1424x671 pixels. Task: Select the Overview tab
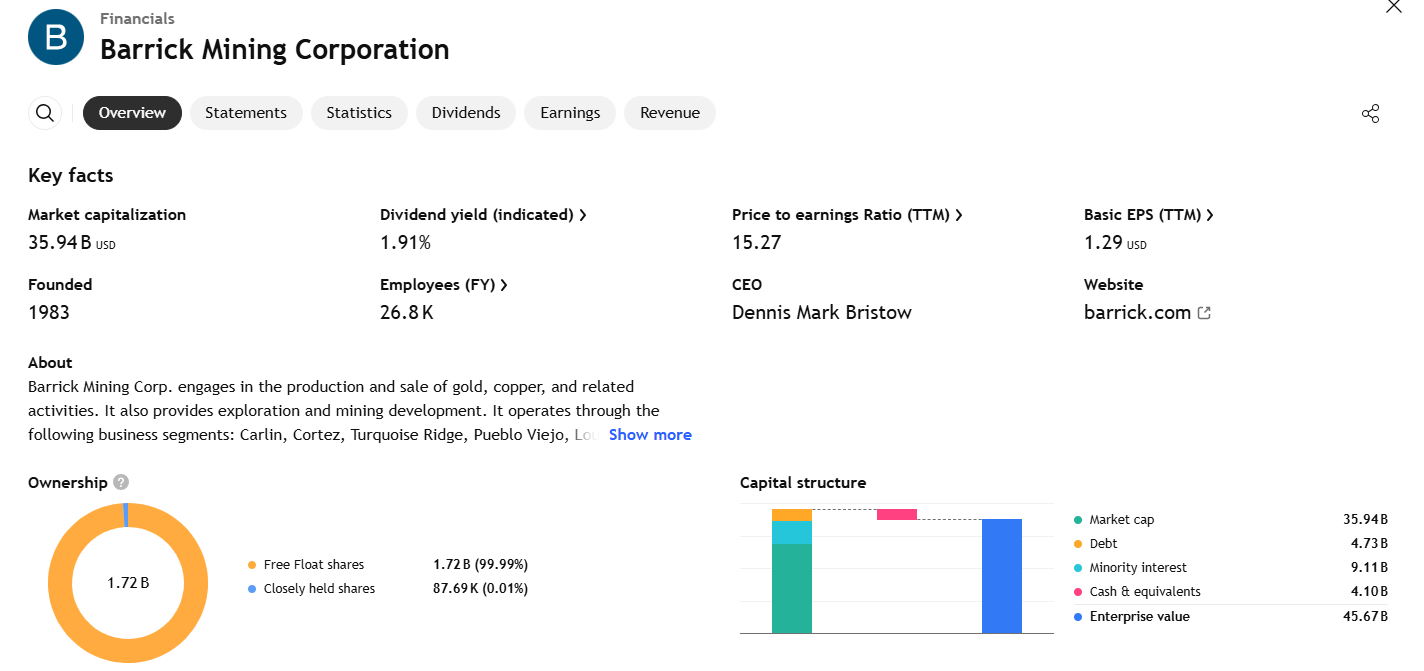(x=132, y=113)
